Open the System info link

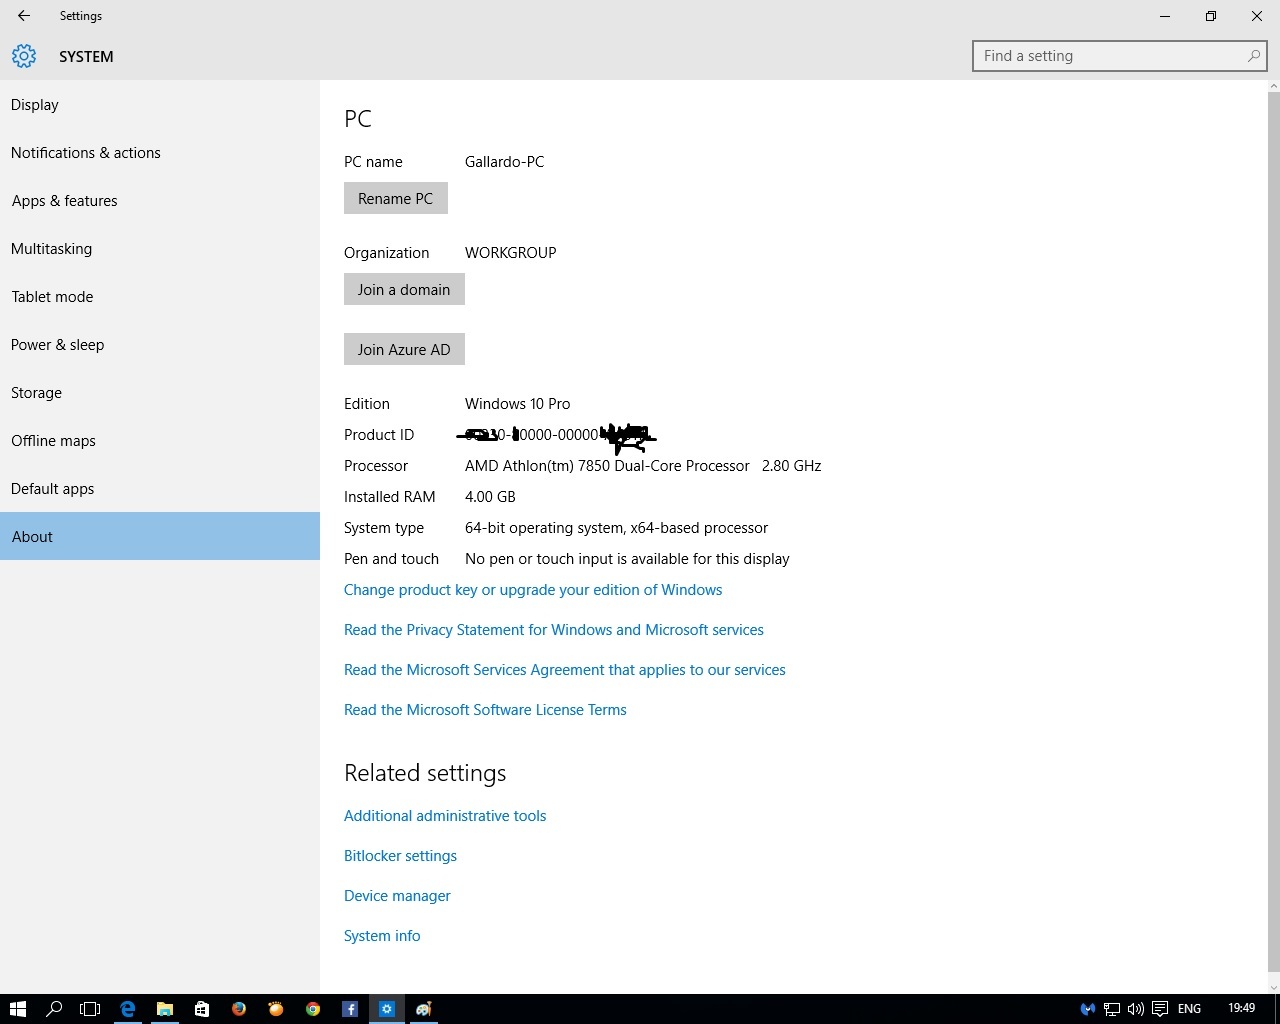click(x=382, y=936)
